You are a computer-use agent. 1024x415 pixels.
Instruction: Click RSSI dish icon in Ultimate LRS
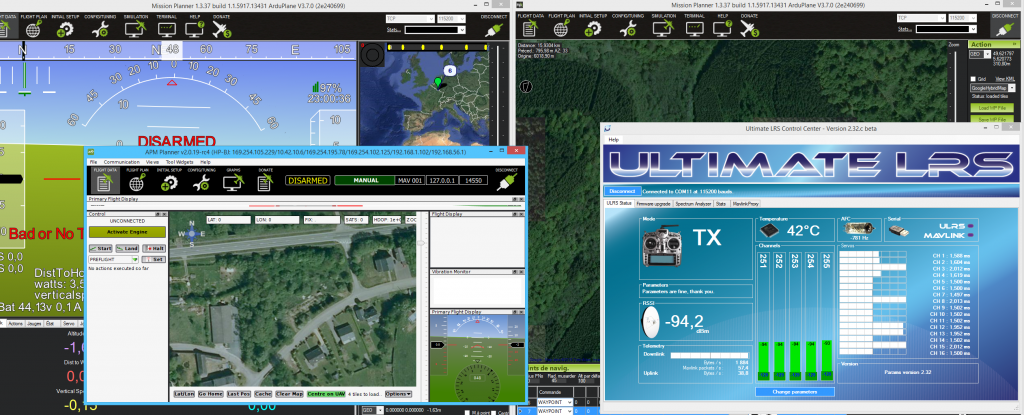[650, 321]
